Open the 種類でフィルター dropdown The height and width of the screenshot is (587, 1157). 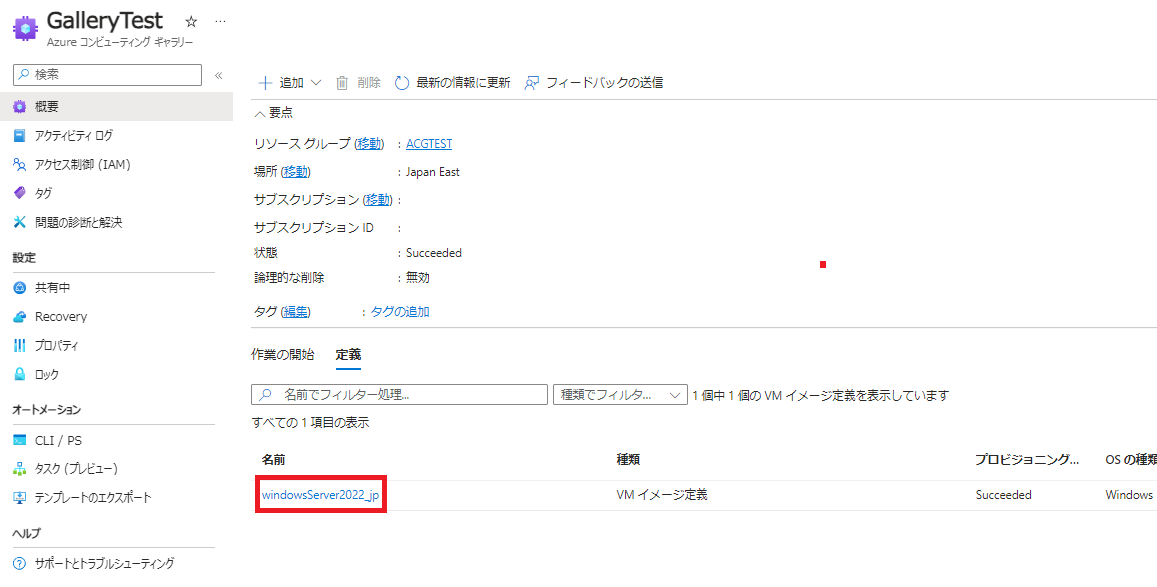[620, 395]
